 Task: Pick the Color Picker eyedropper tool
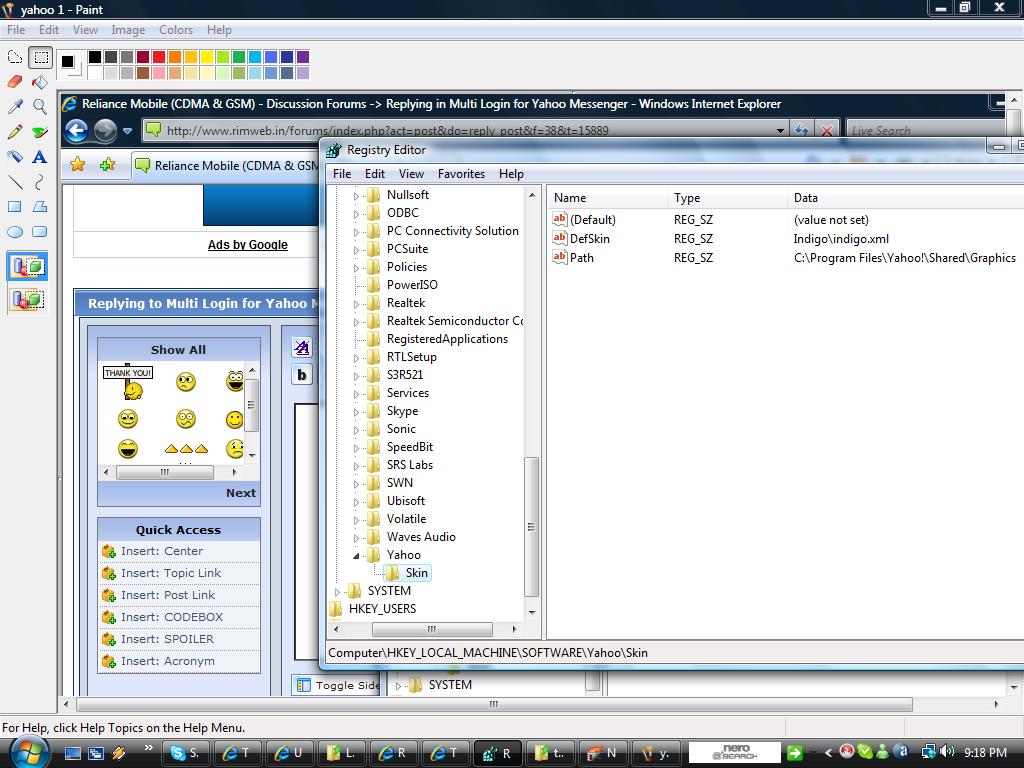click(x=15, y=107)
